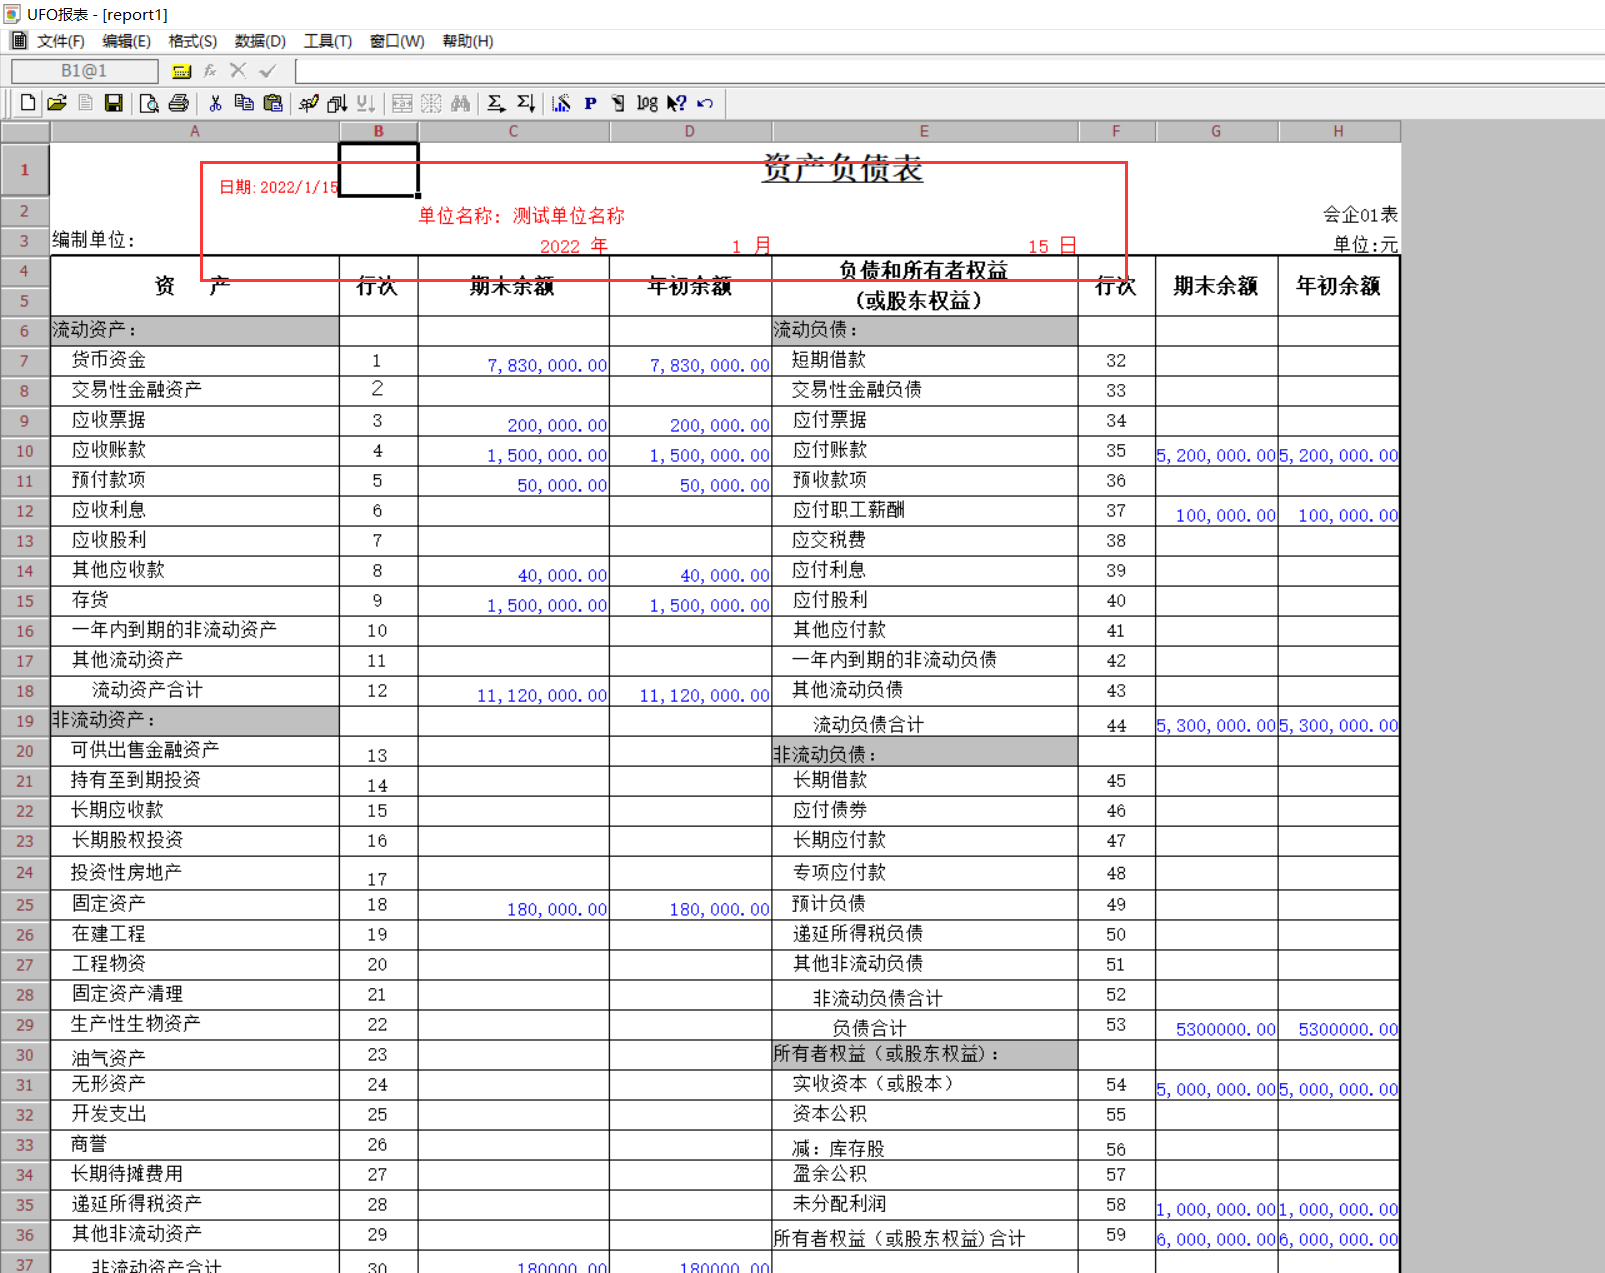Click the 会企01表 label
The width and height of the screenshot is (1605, 1273).
tap(1360, 214)
